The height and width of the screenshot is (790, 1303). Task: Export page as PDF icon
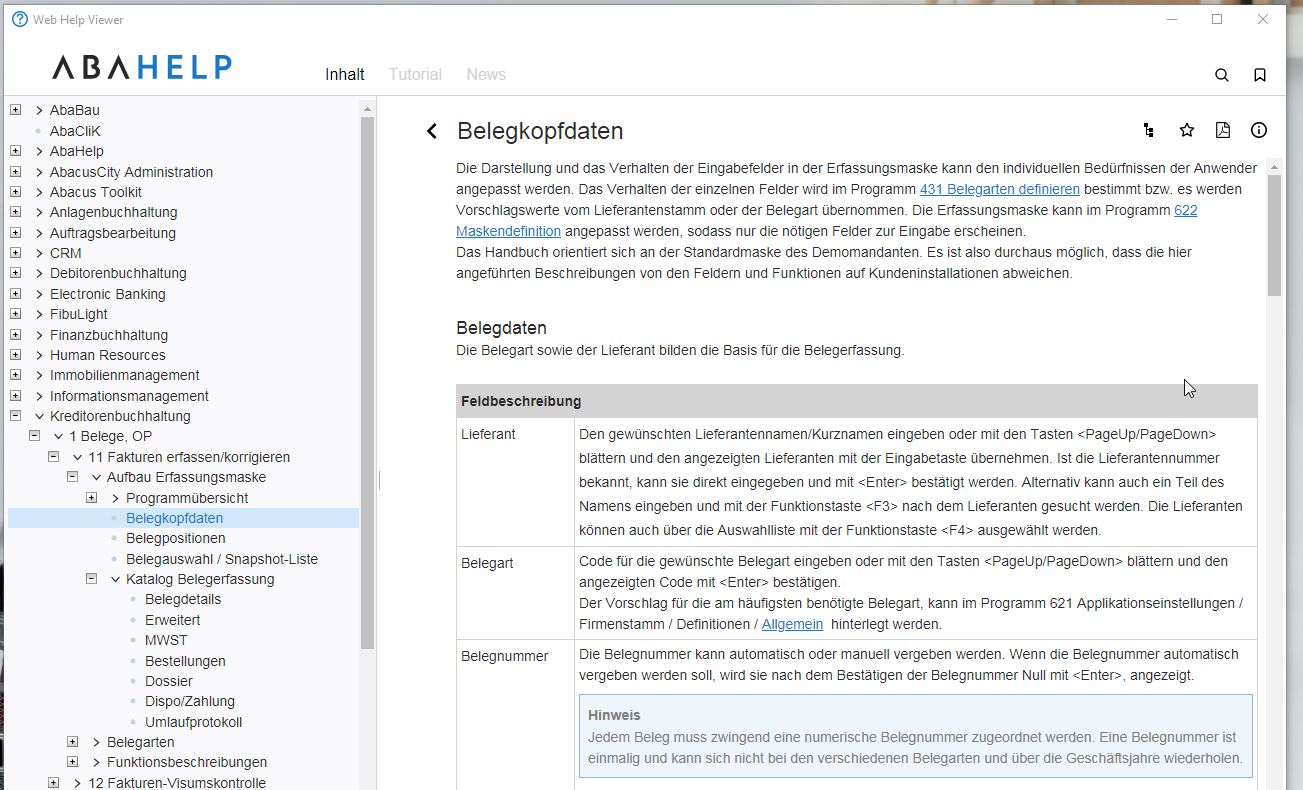[x=1222, y=130]
